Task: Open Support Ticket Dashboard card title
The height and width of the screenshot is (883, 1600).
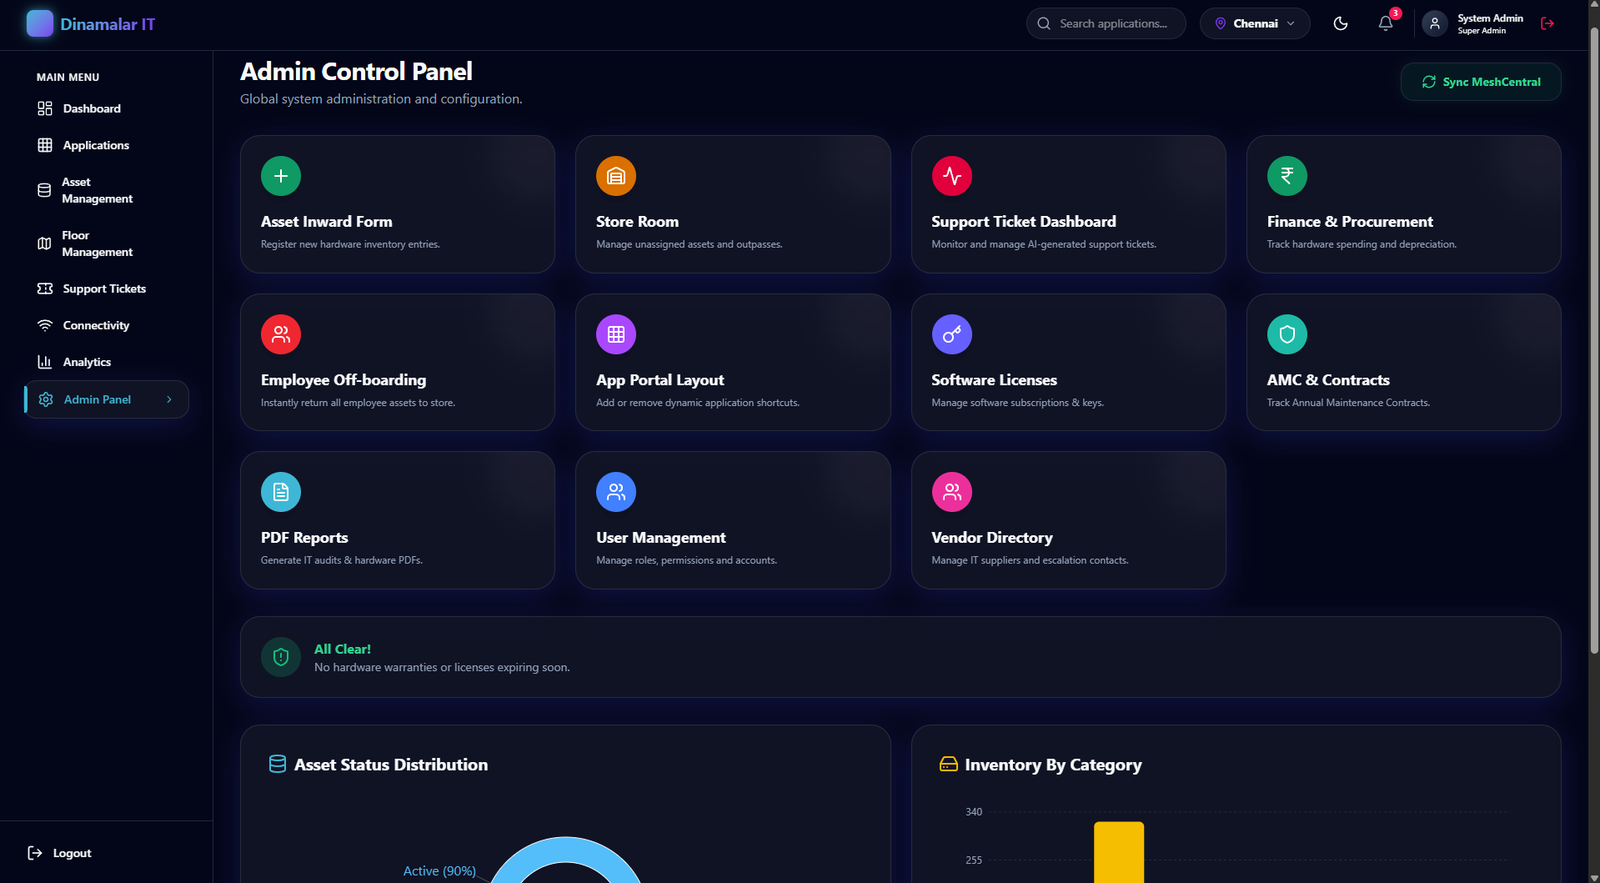Action: pyautogui.click(x=1024, y=222)
